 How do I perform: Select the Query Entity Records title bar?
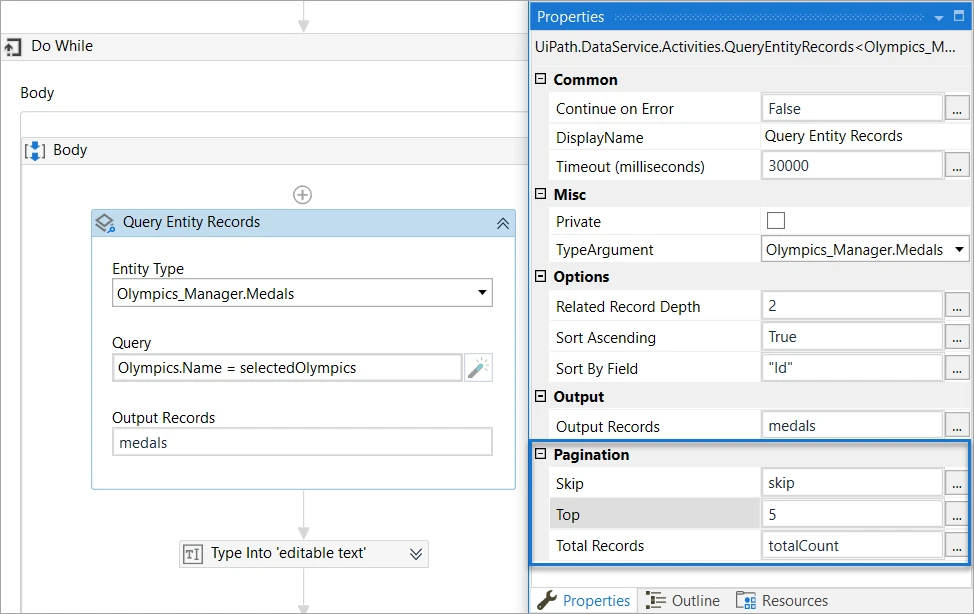304,223
